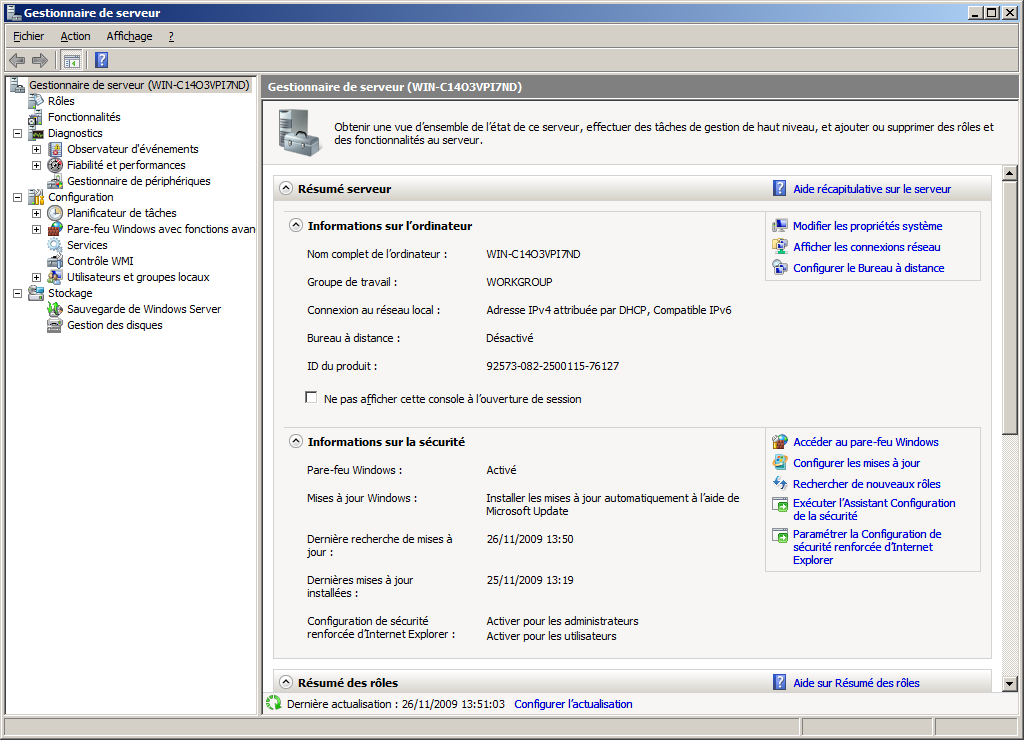This screenshot has height=740, width=1024.
Task: Click the Rôles icon in tree
Action: pyautogui.click(x=37, y=101)
